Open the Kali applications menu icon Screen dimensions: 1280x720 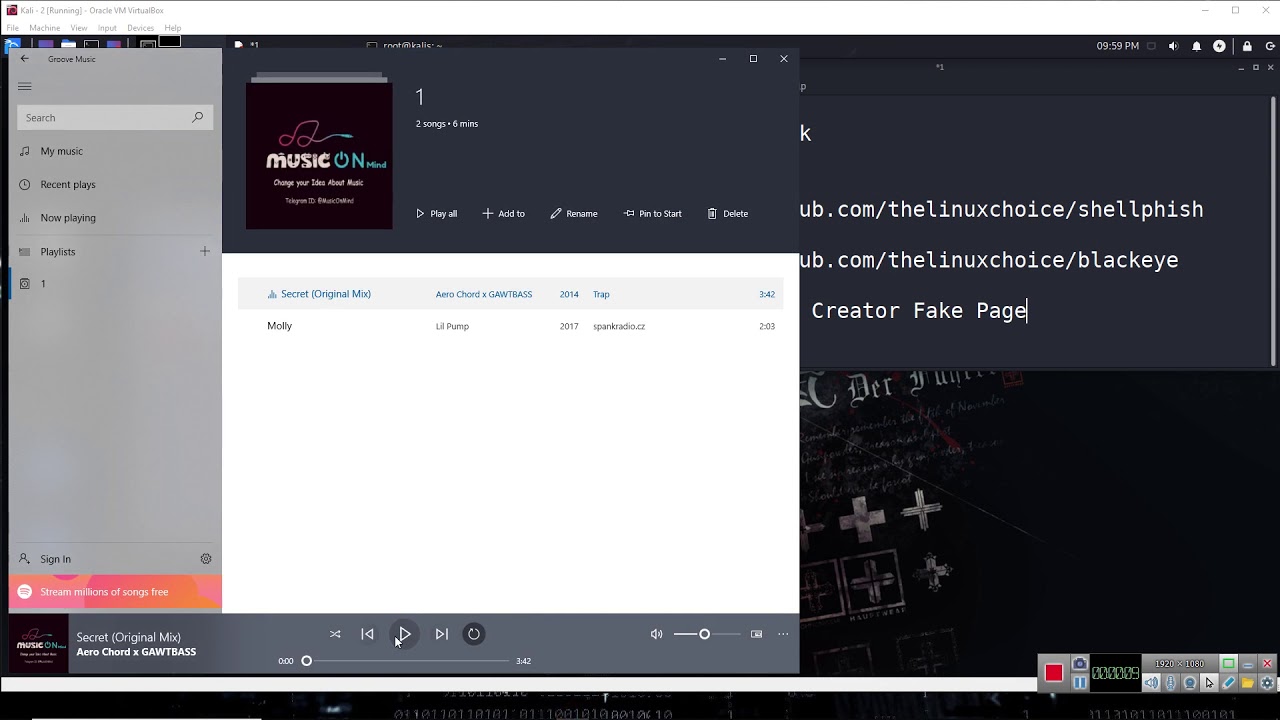[x=13, y=45]
